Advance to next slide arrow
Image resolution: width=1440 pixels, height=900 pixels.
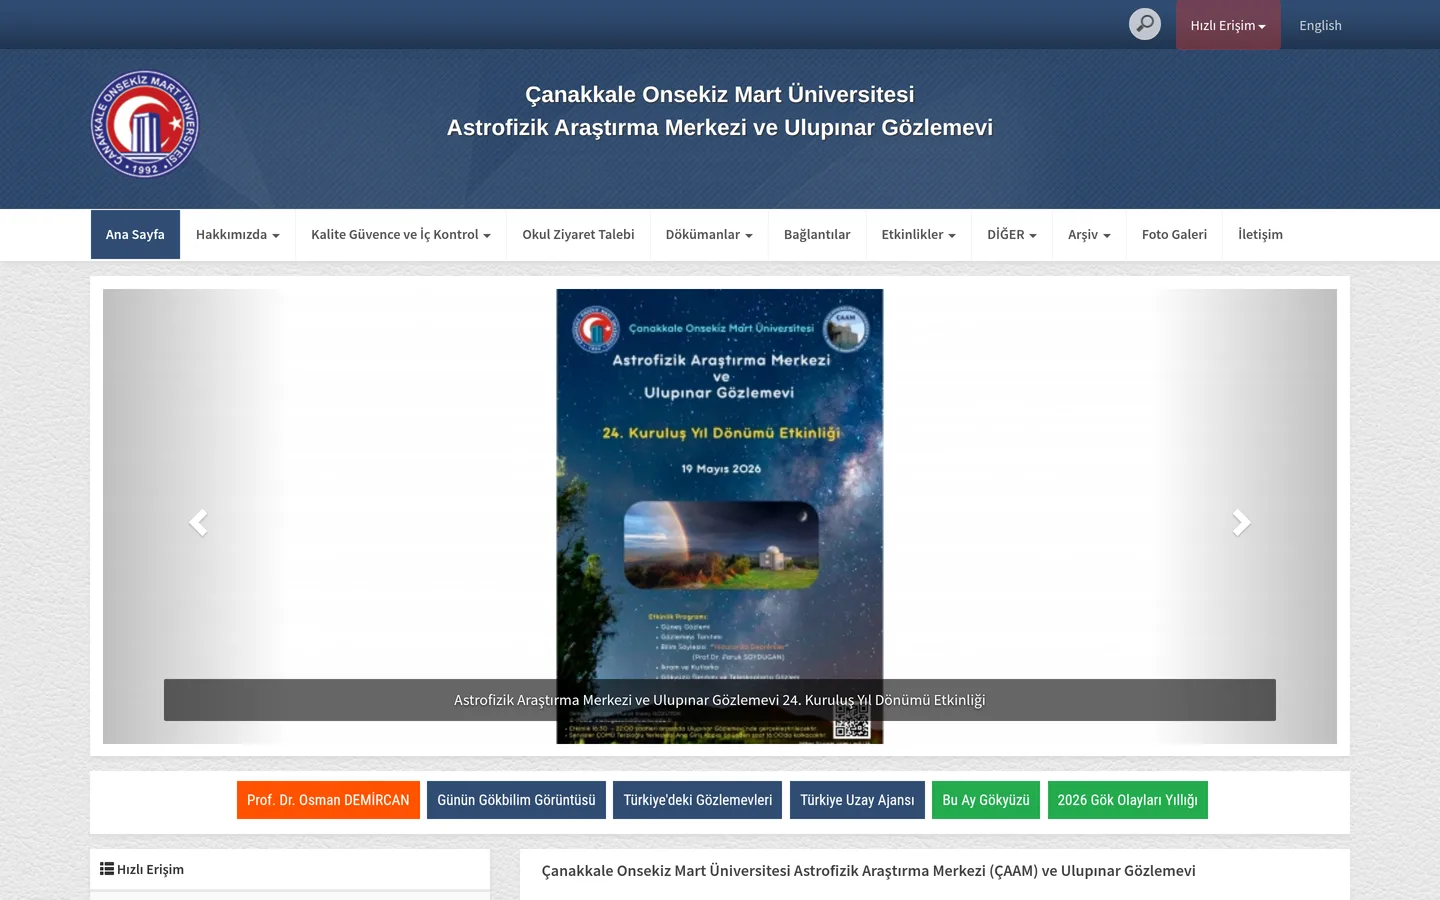pyautogui.click(x=1241, y=522)
